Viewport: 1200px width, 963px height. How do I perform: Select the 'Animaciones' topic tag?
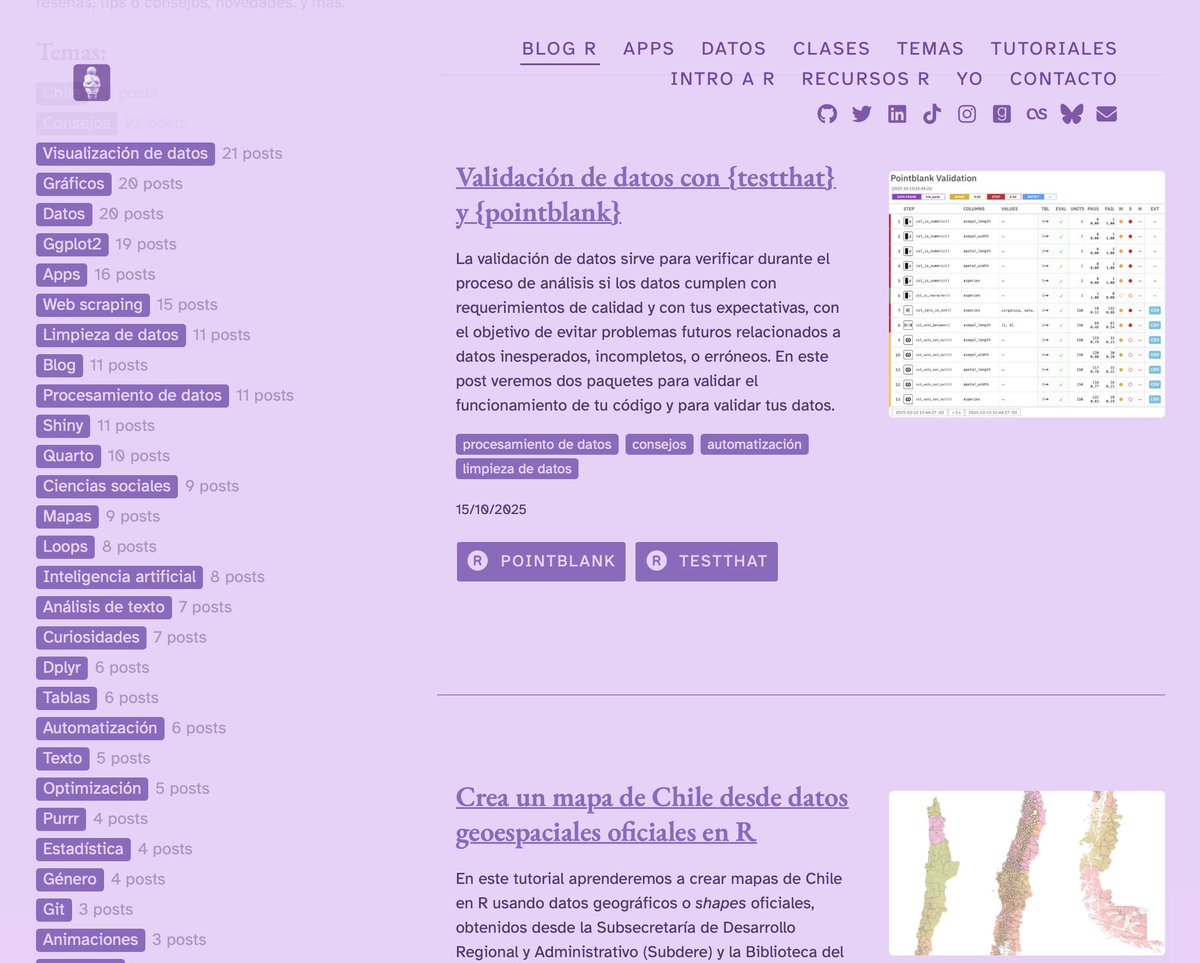coord(91,939)
